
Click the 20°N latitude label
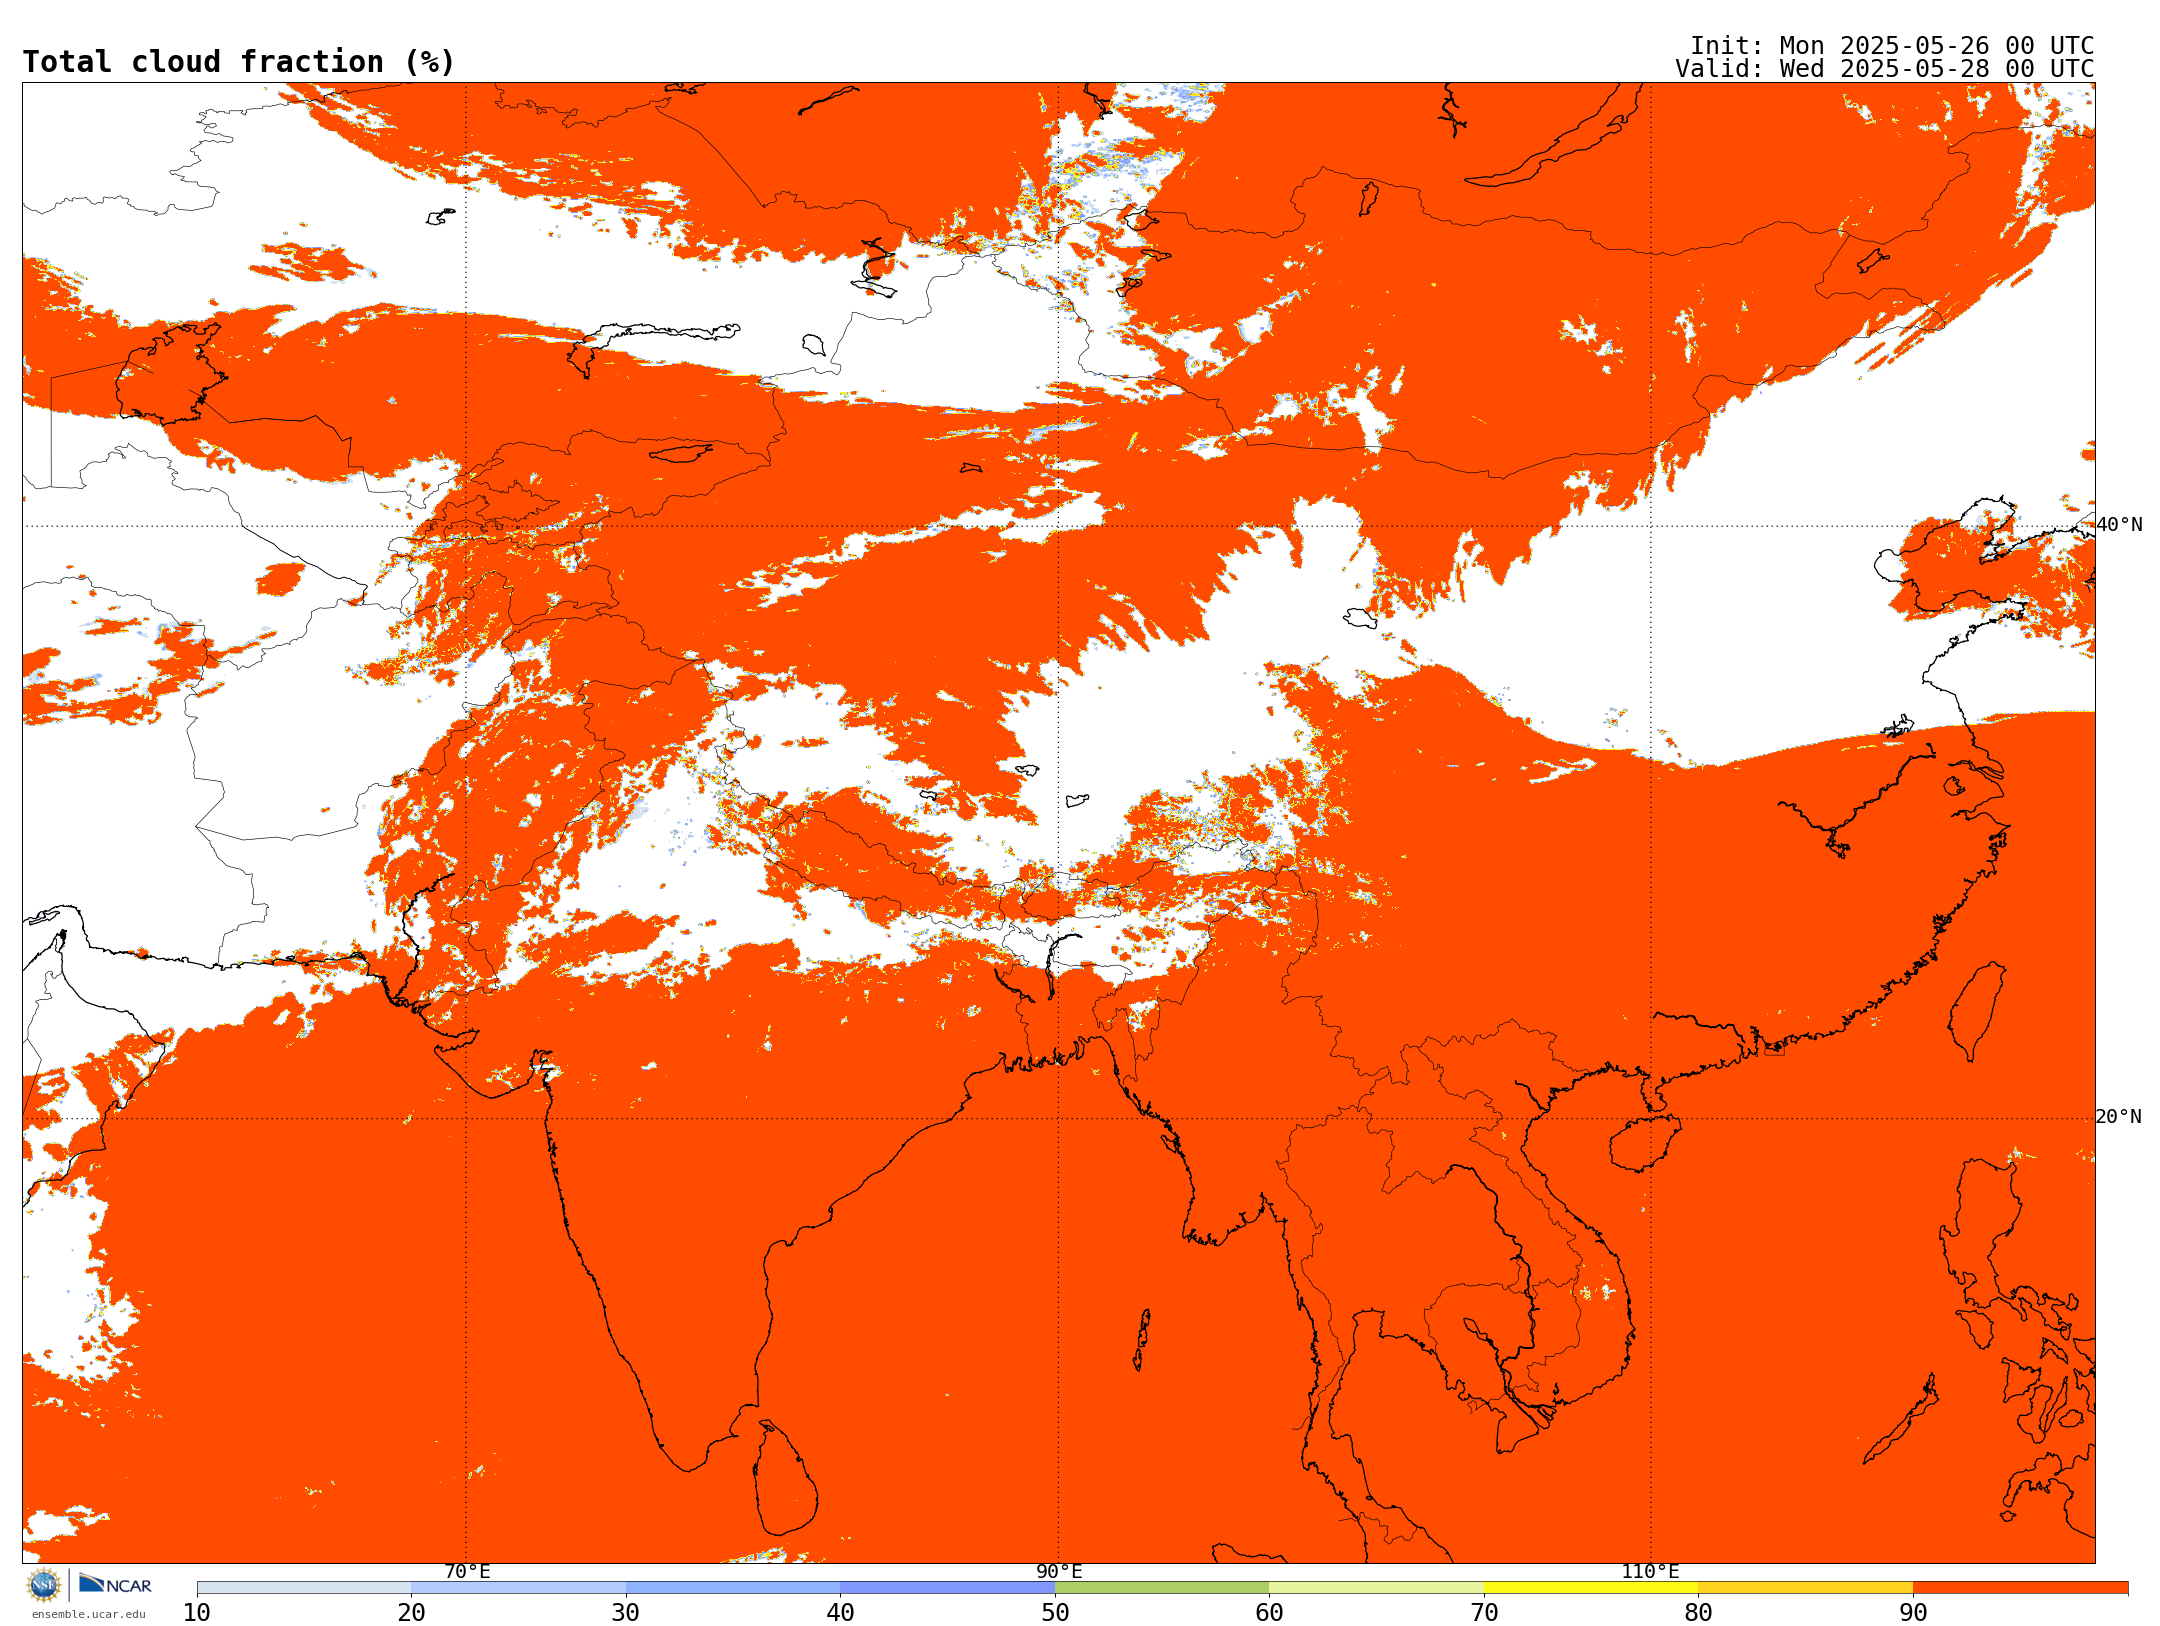click(x=2119, y=1117)
